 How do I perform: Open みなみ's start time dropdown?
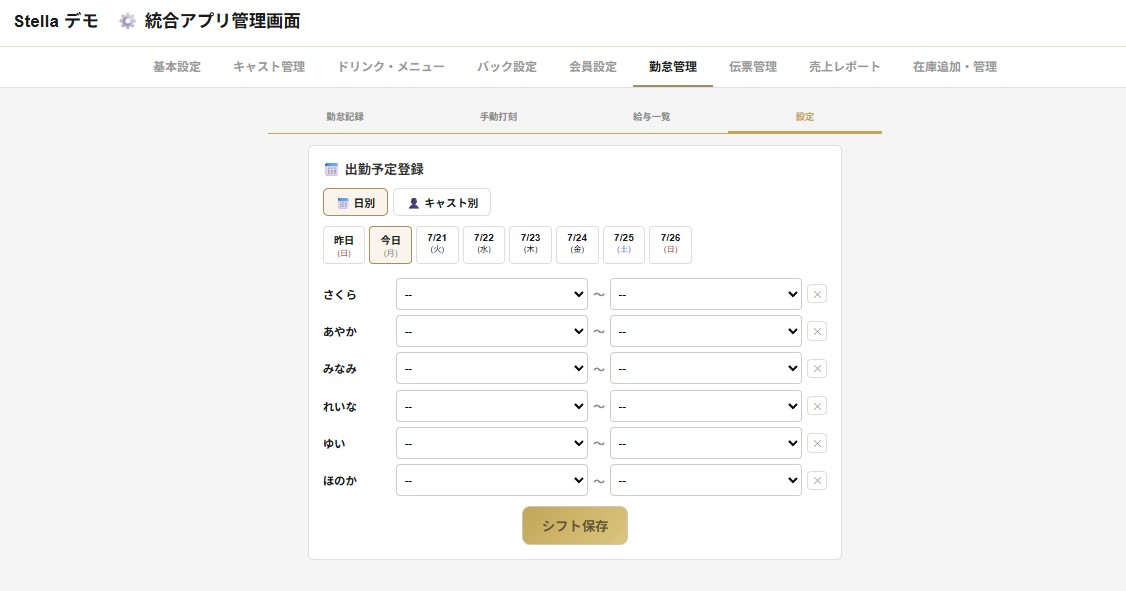(x=492, y=368)
